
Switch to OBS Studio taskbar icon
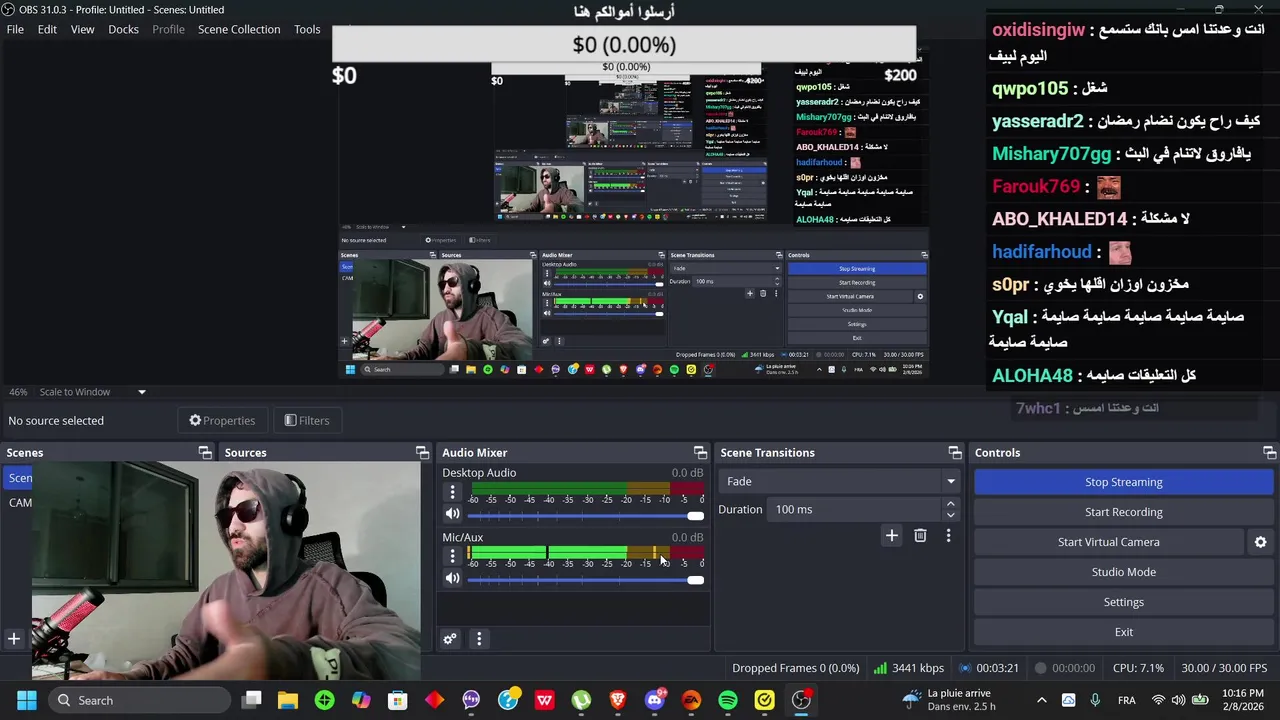[801, 700]
